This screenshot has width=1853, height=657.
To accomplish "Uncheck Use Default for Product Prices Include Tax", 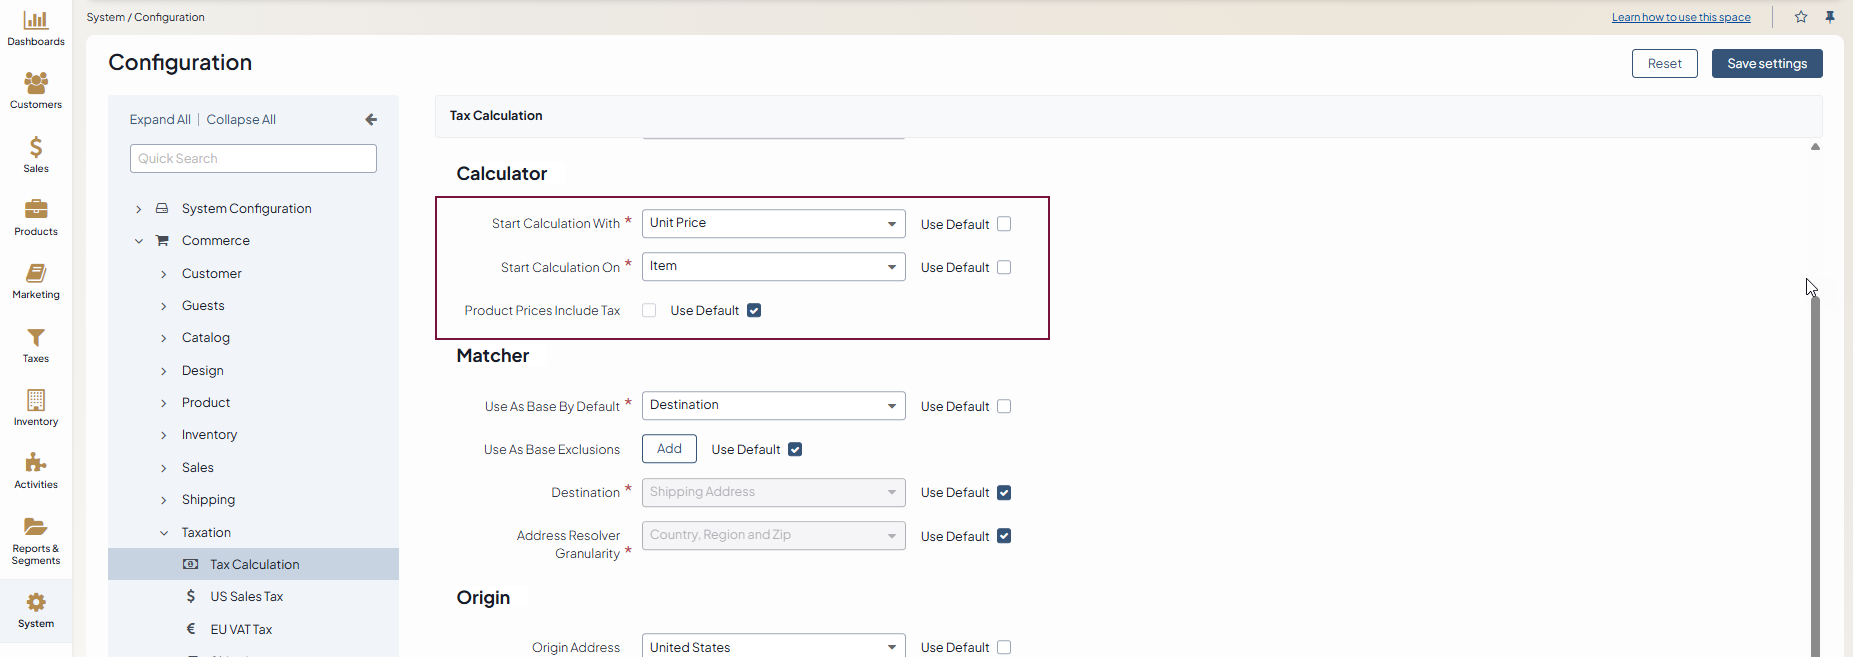I will click(x=754, y=311).
